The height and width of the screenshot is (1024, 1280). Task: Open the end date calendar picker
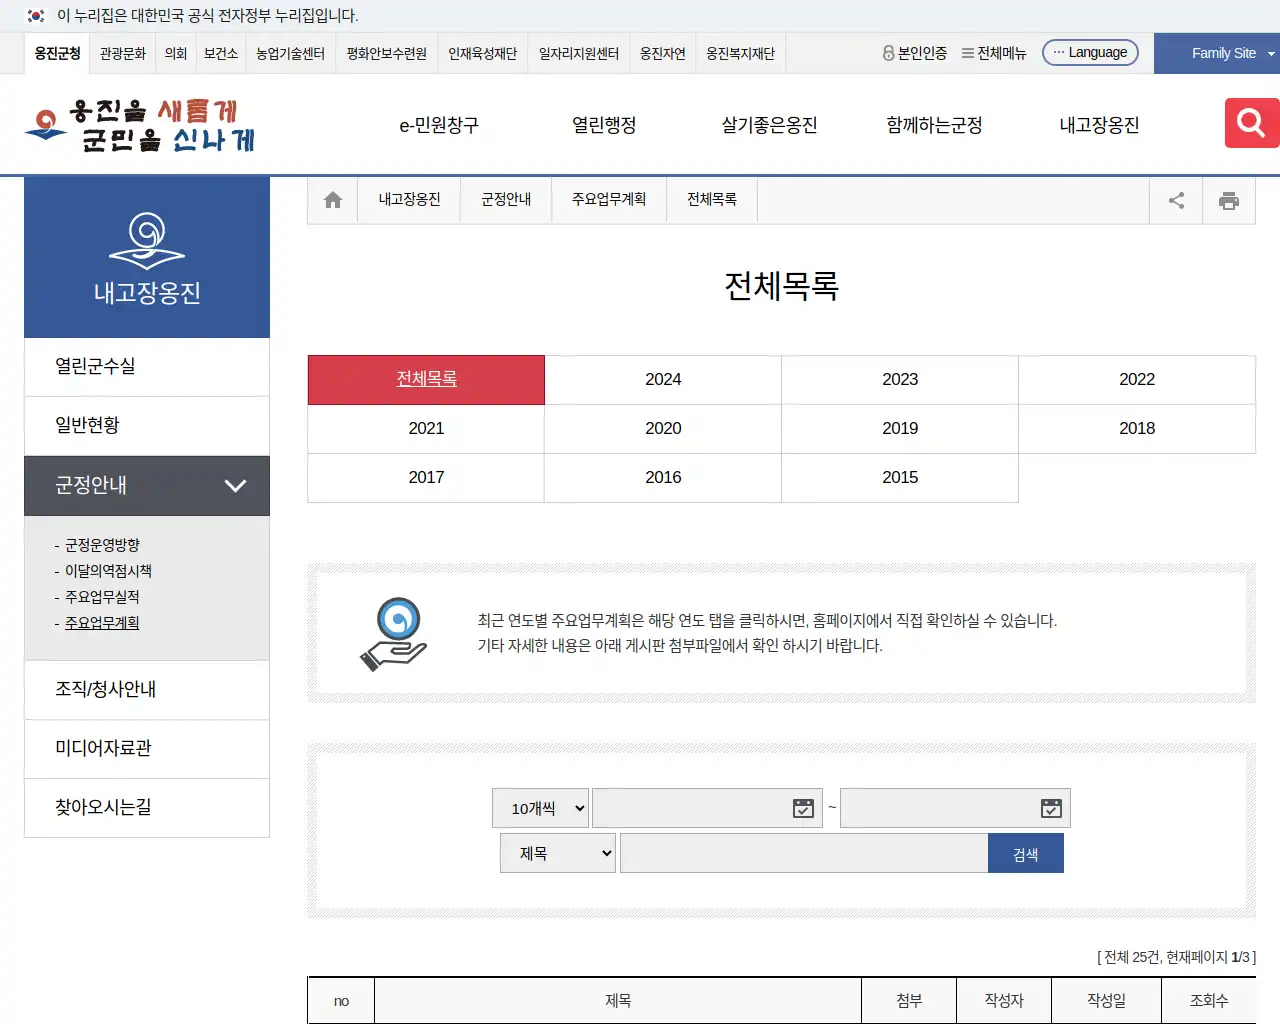tap(1051, 807)
